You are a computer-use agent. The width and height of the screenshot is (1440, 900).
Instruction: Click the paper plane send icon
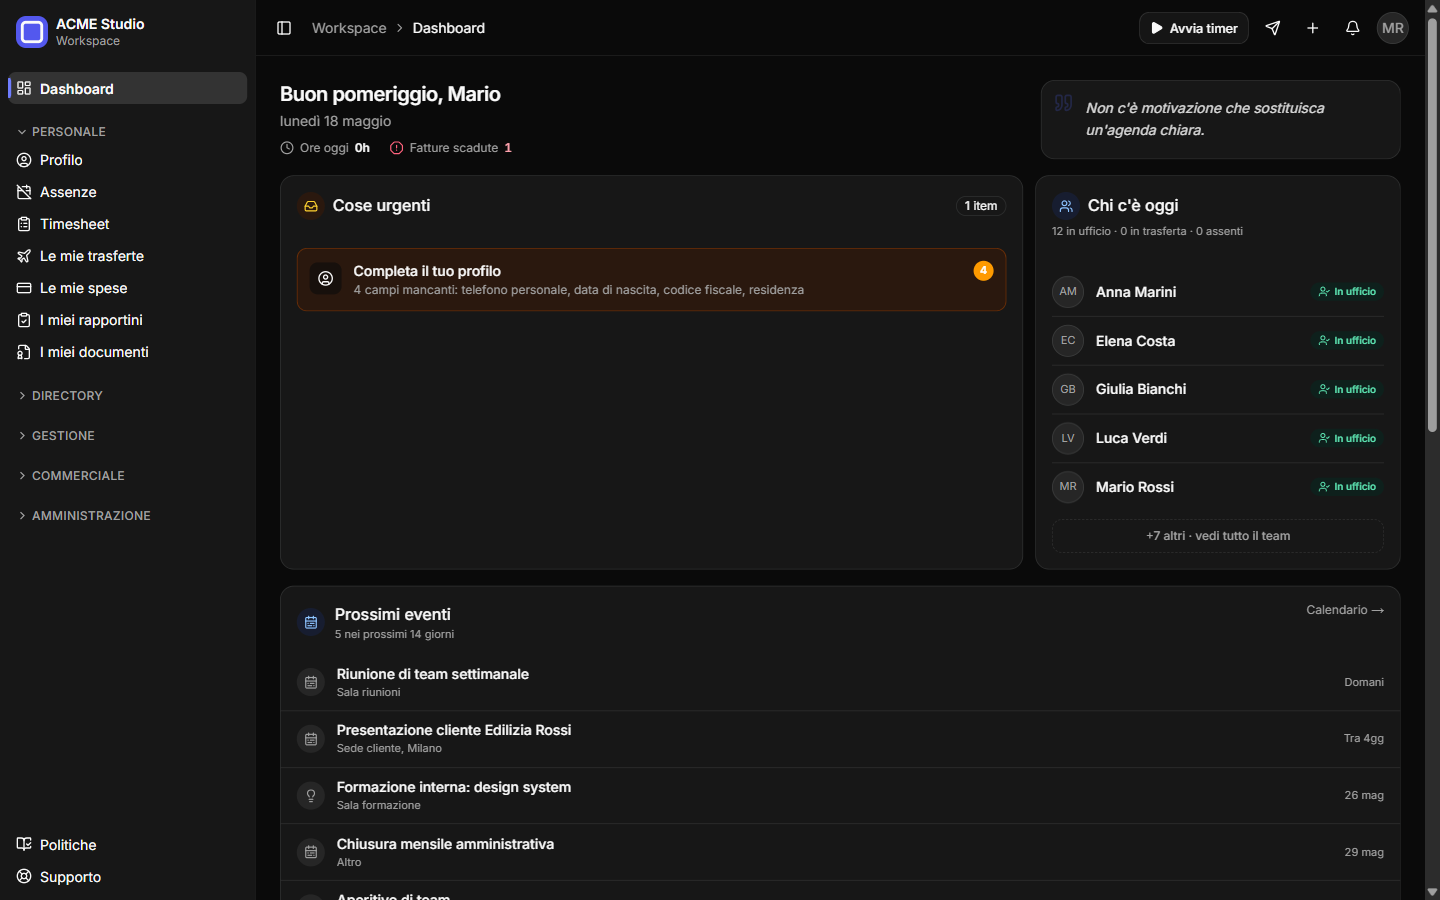point(1273,28)
